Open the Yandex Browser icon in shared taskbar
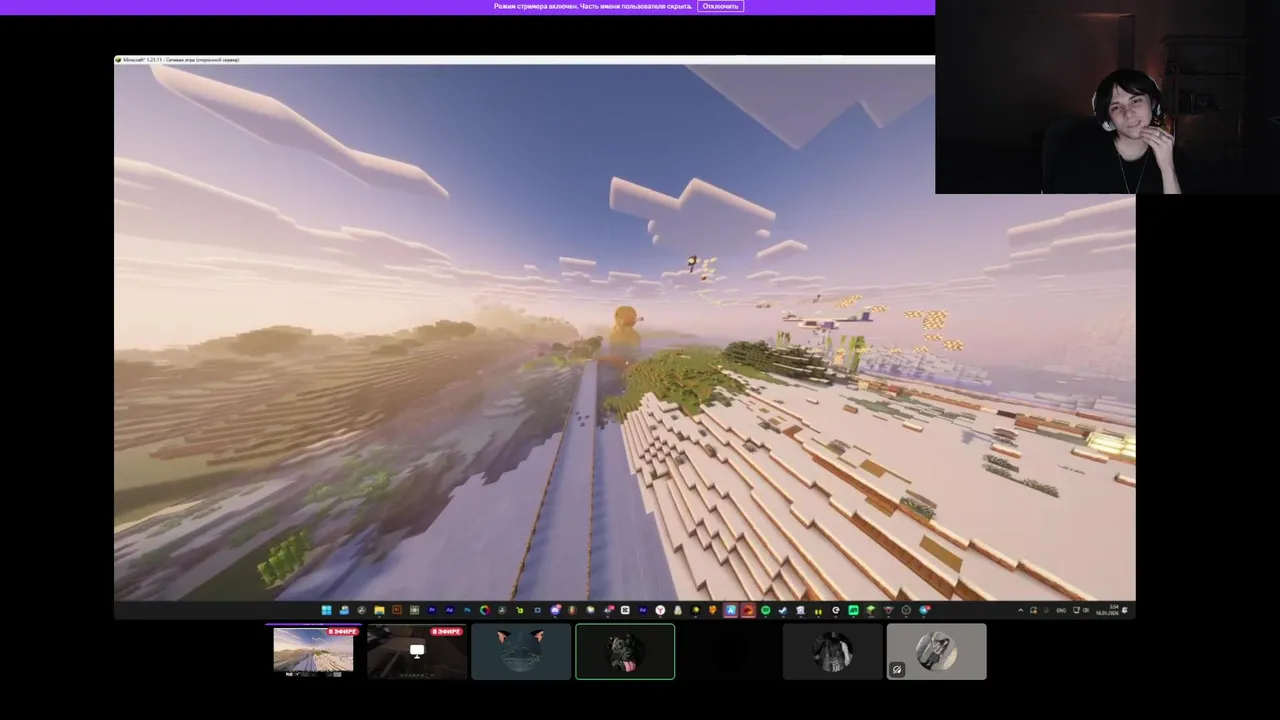1280x720 pixels. click(x=660, y=610)
